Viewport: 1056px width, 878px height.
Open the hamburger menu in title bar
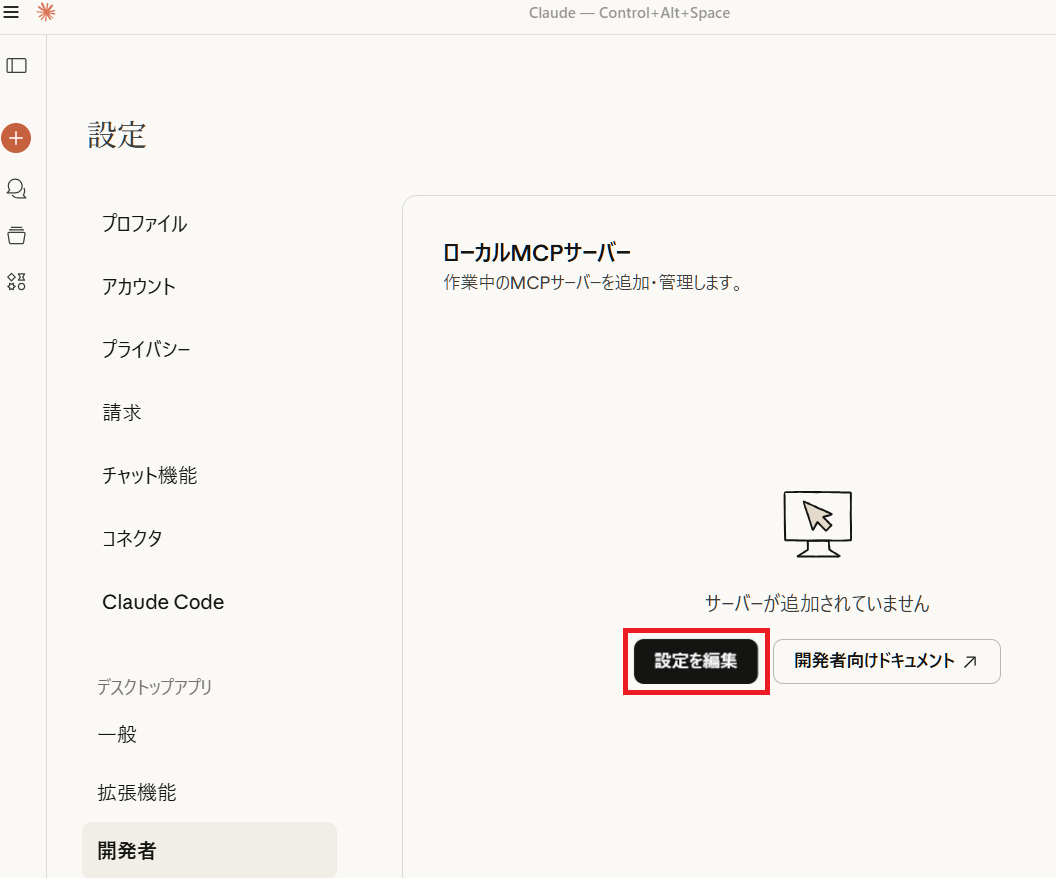(x=11, y=13)
